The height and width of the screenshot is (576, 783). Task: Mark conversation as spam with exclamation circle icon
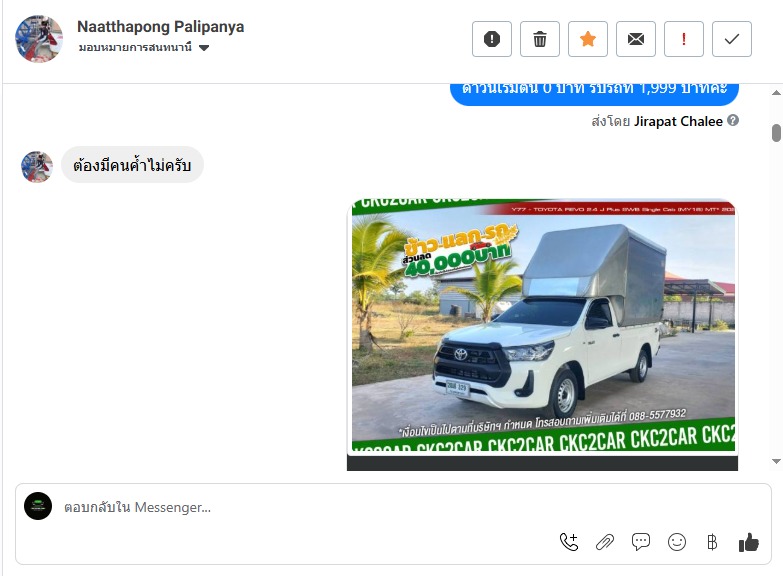pos(492,39)
